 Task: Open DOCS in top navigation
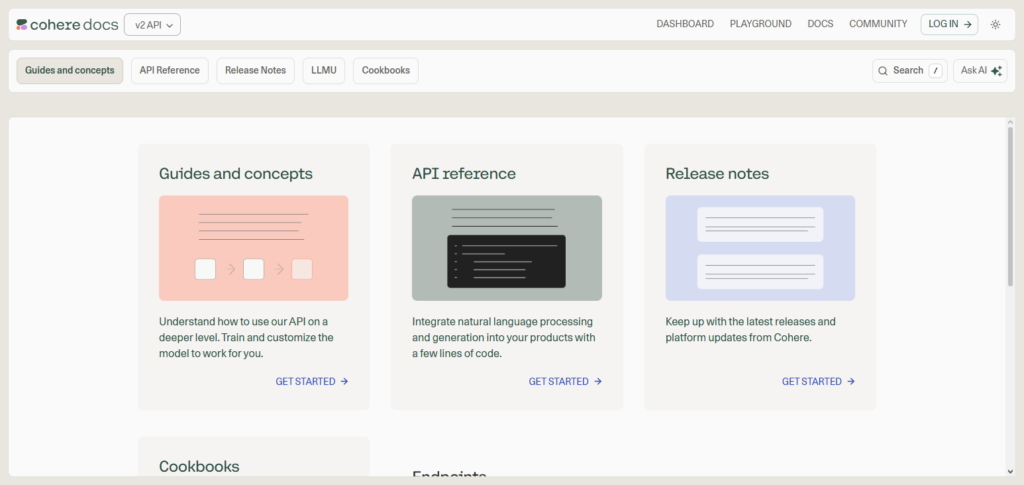tap(820, 24)
